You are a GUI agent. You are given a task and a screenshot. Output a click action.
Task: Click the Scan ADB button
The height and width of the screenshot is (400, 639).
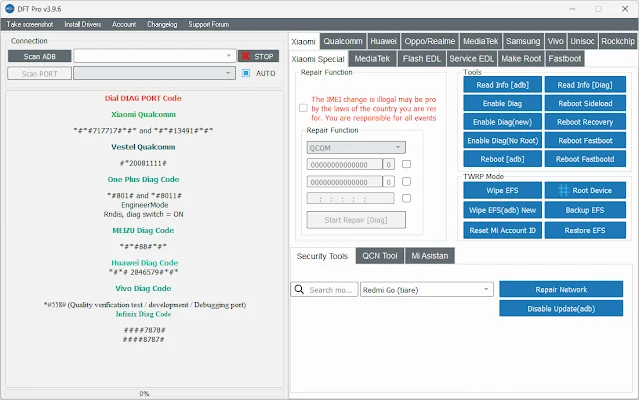click(x=40, y=56)
